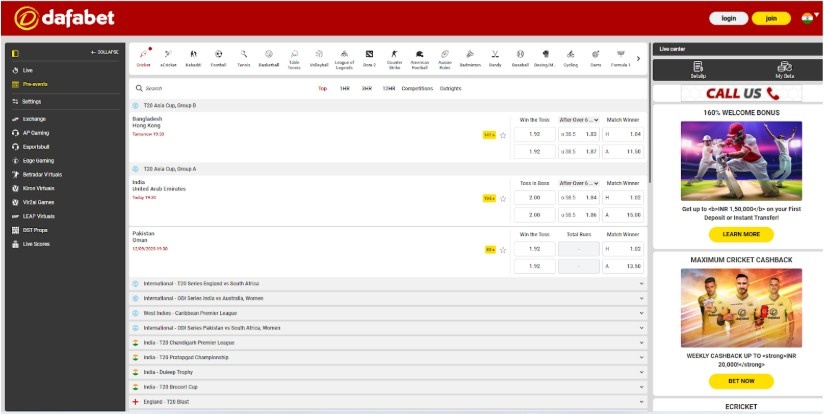Show more sports with right arrow
Image resolution: width=824 pixels, height=414 pixels.
pyautogui.click(x=638, y=58)
